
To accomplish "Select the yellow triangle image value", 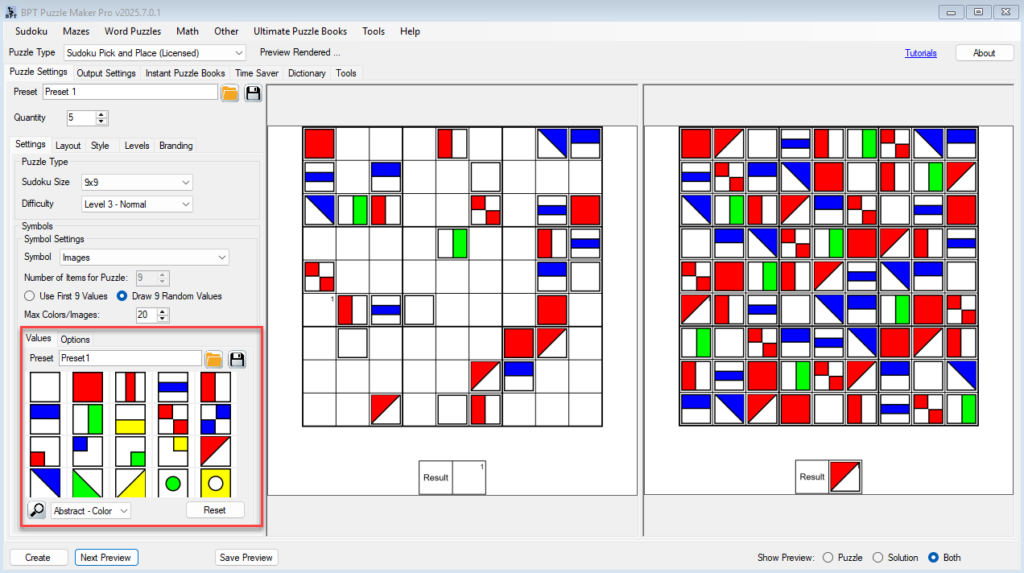I will pos(130,483).
